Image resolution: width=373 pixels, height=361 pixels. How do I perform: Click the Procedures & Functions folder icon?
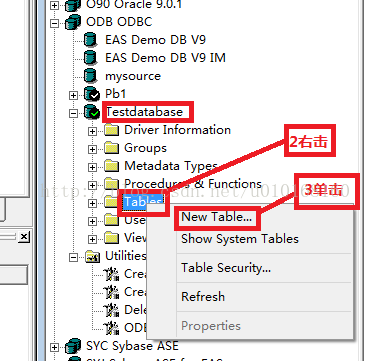(x=111, y=184)
